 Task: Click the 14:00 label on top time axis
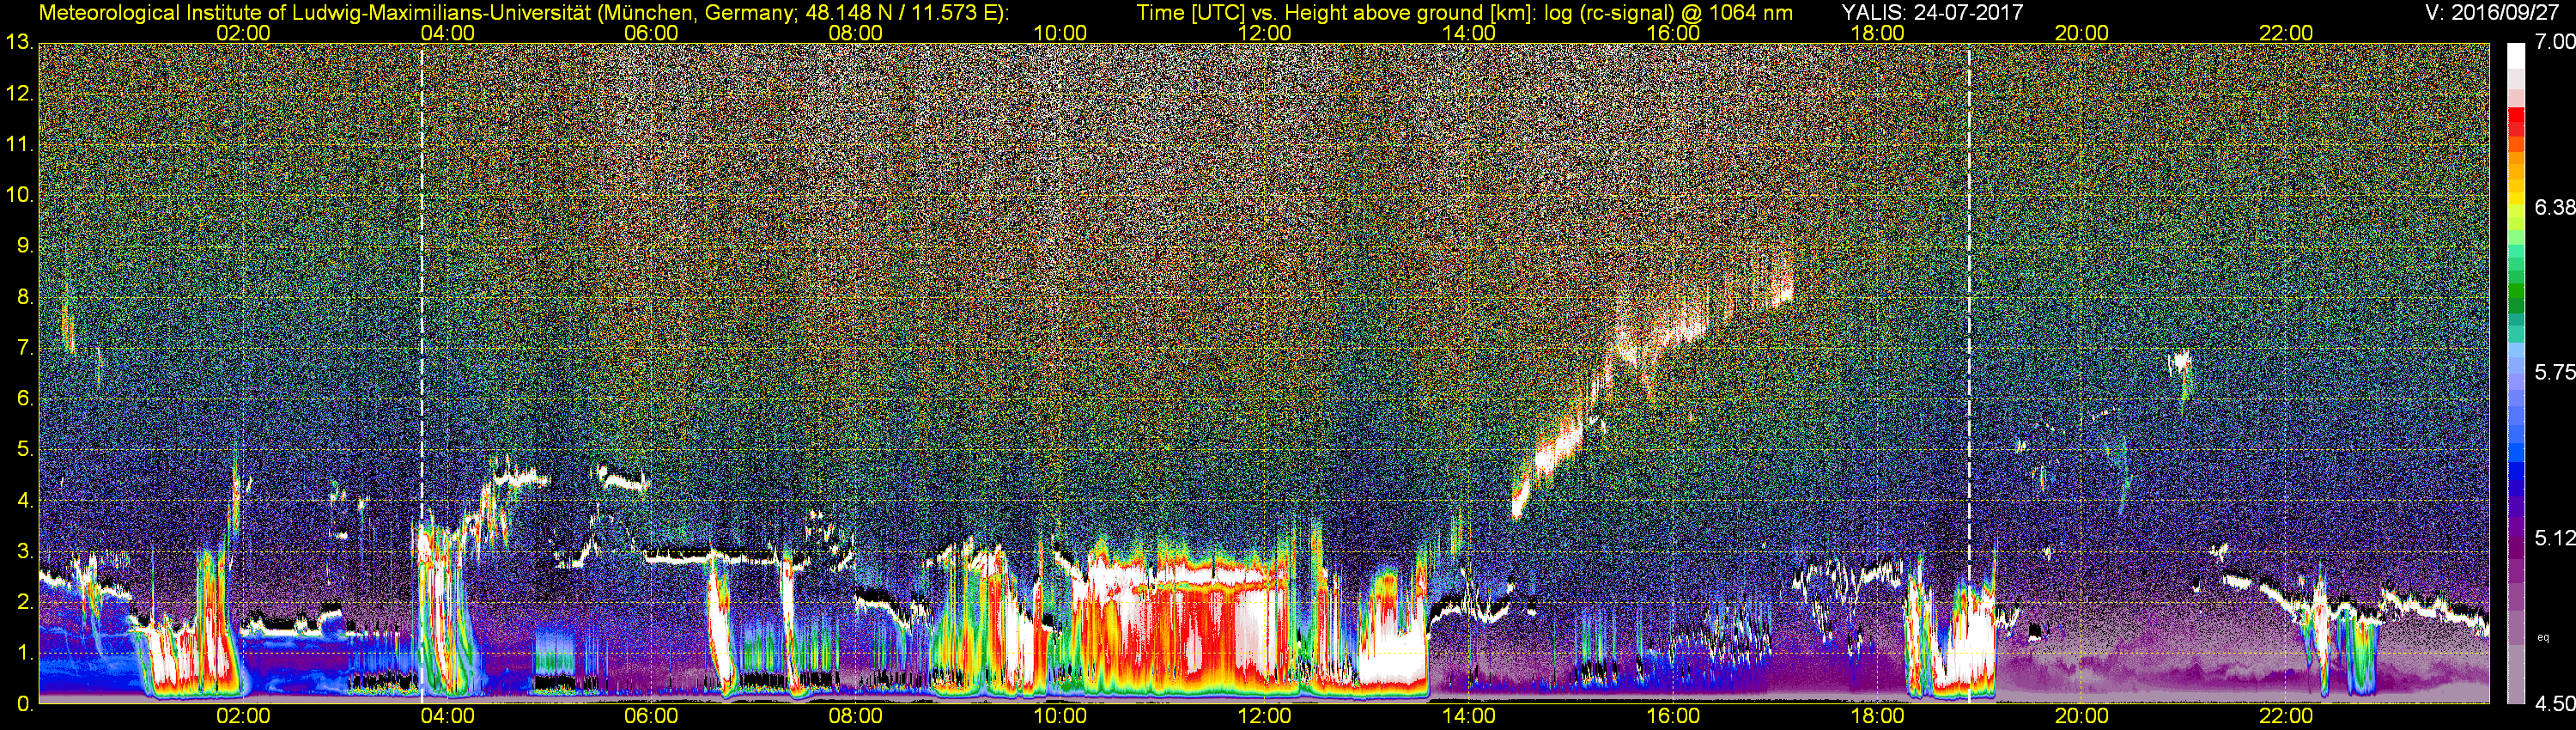click(x=1469, y=33)
